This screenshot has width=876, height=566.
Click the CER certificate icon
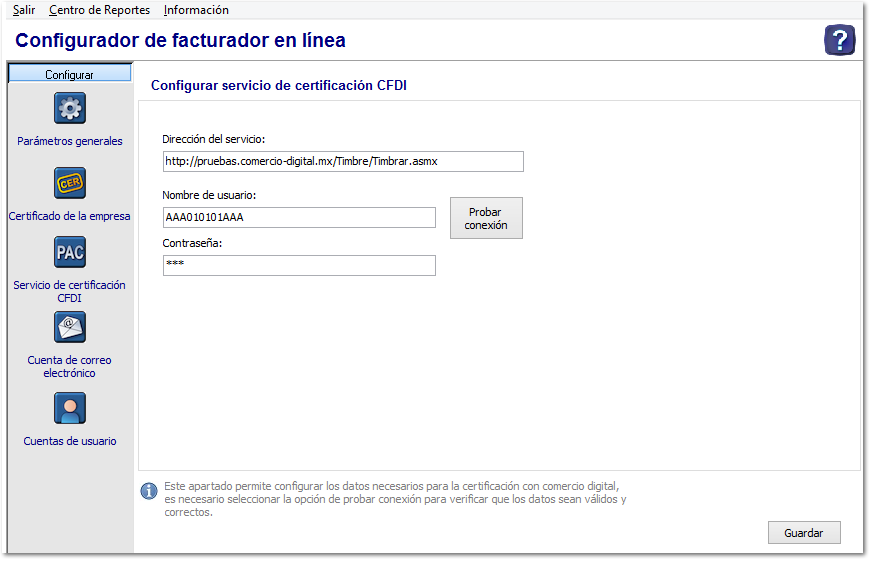pos(70,183)
